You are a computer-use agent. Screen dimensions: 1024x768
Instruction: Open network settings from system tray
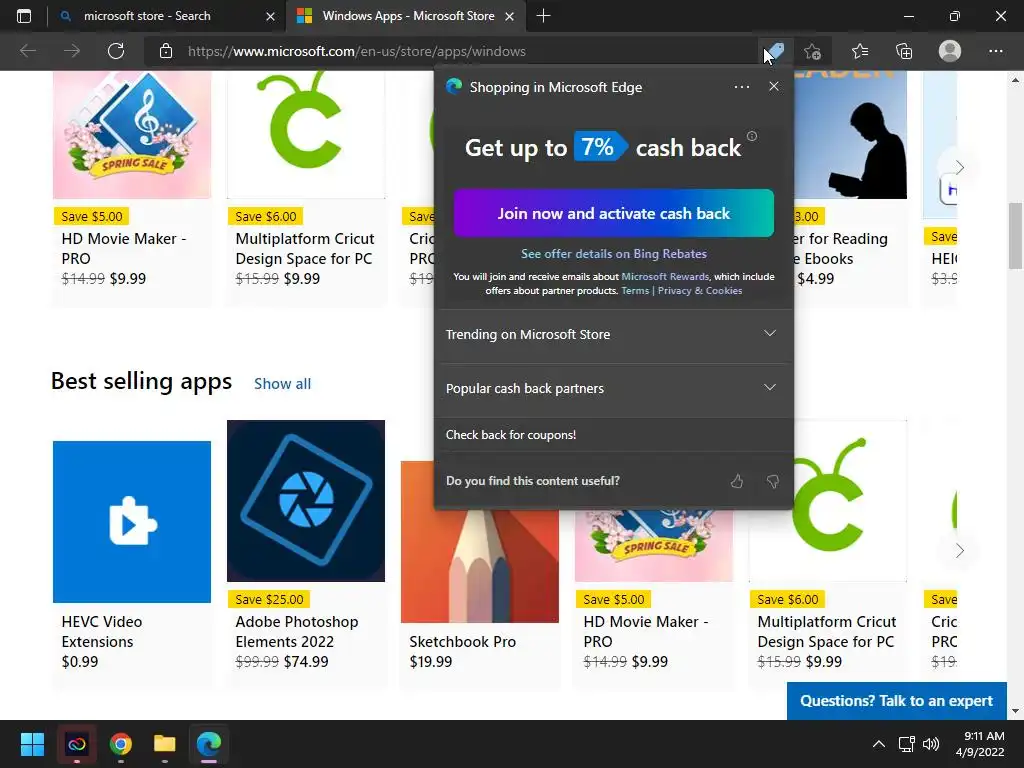point(906,744)
